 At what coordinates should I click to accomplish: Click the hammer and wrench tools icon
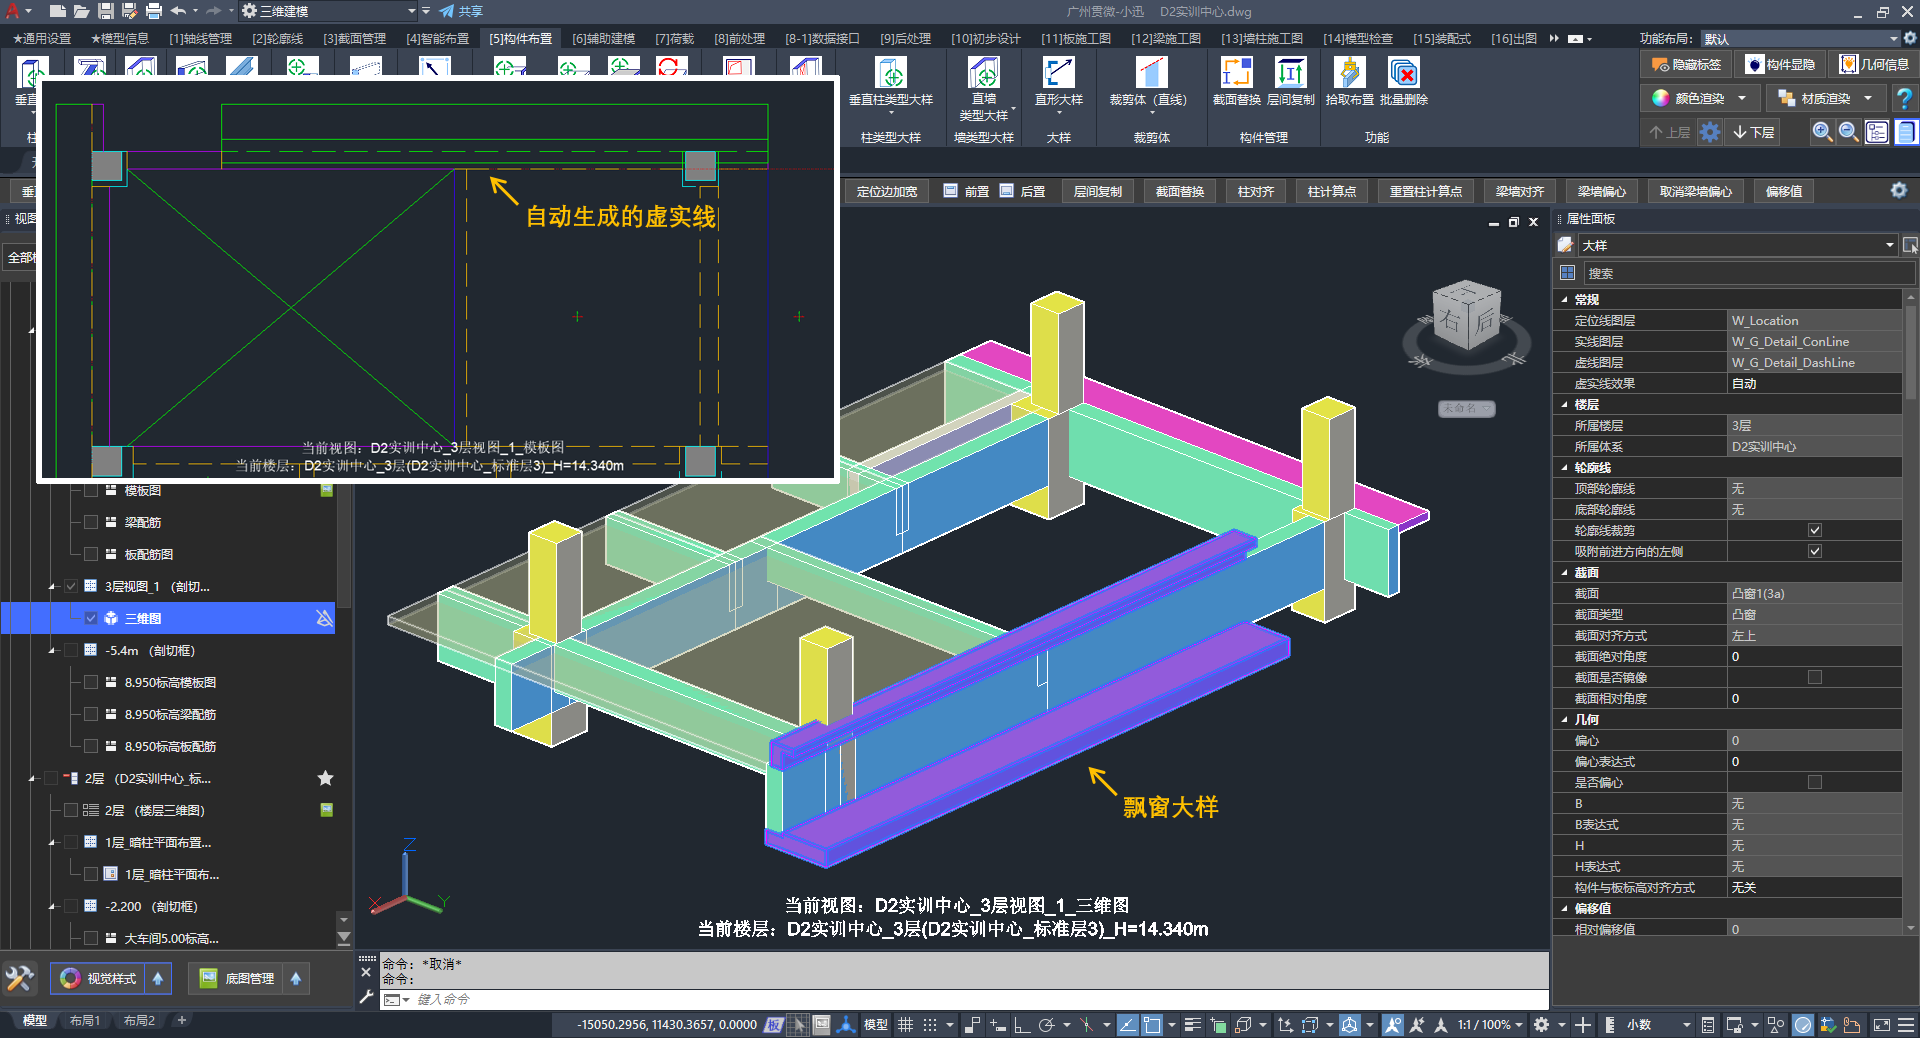pos(20,977)
